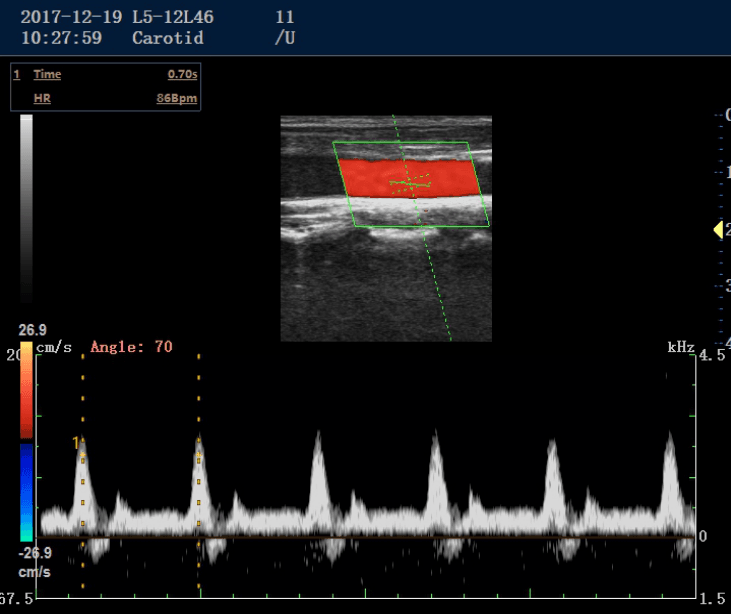The image size is (731, 614).
Task: Click the /U label in header
Action: click(x=285, y=38)
